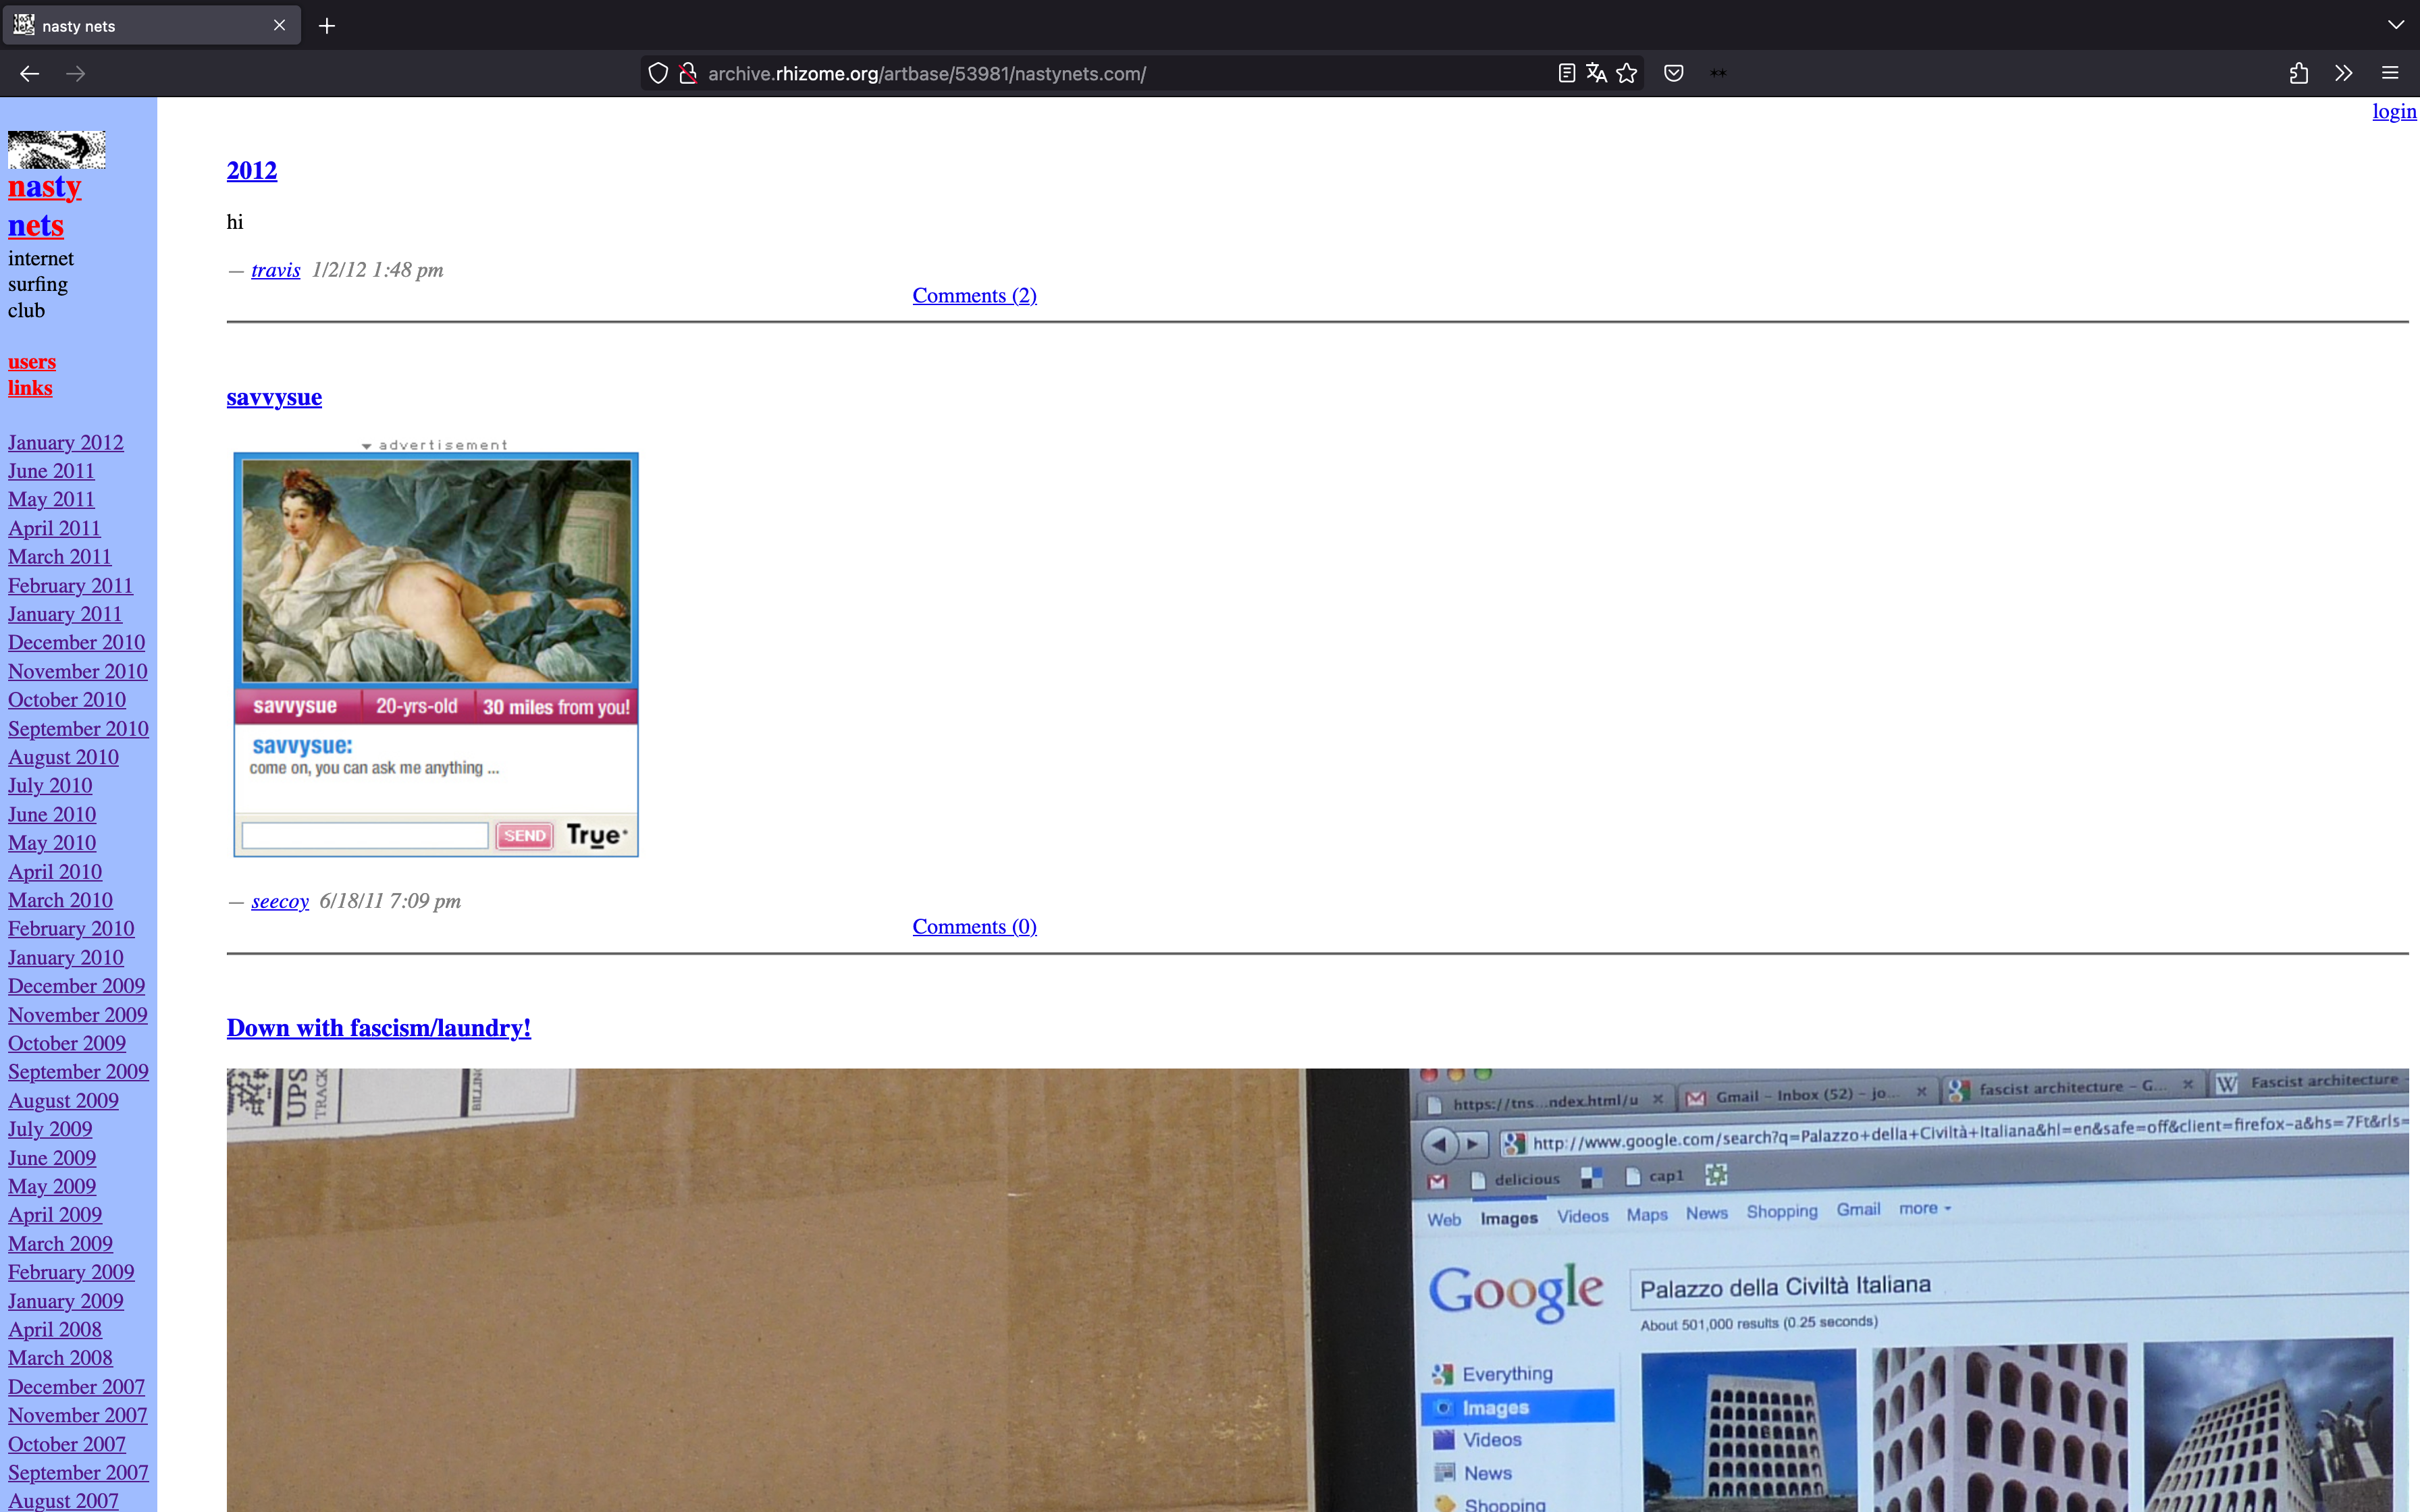Open a new tab with plus
The height and width of the screenshot is (1512, 2420).
pyautogui.click(x=327, y=26)
